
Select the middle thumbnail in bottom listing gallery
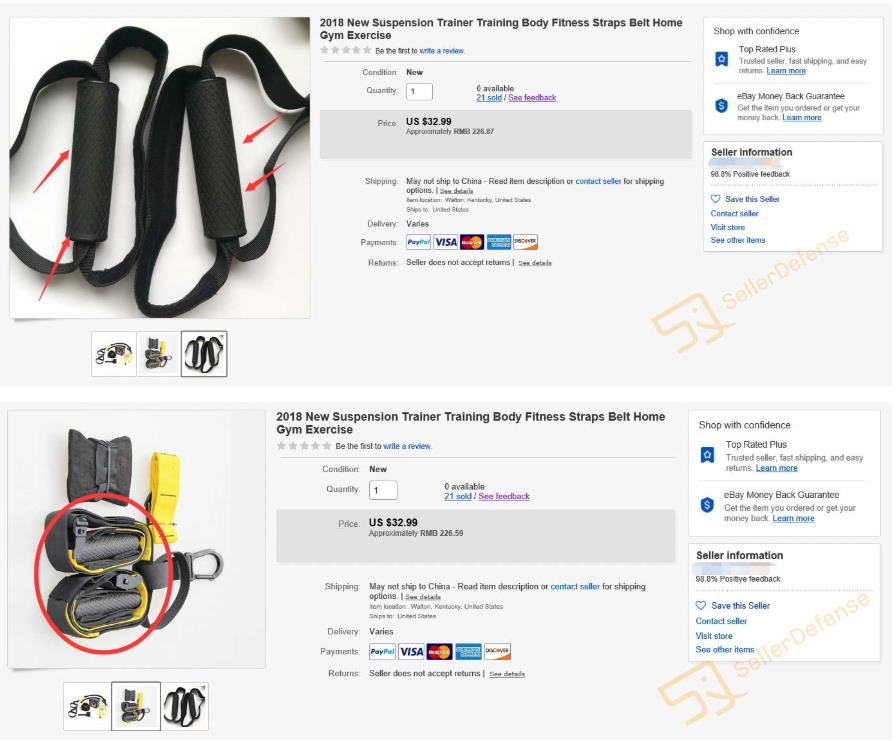(x=136, y=706)
